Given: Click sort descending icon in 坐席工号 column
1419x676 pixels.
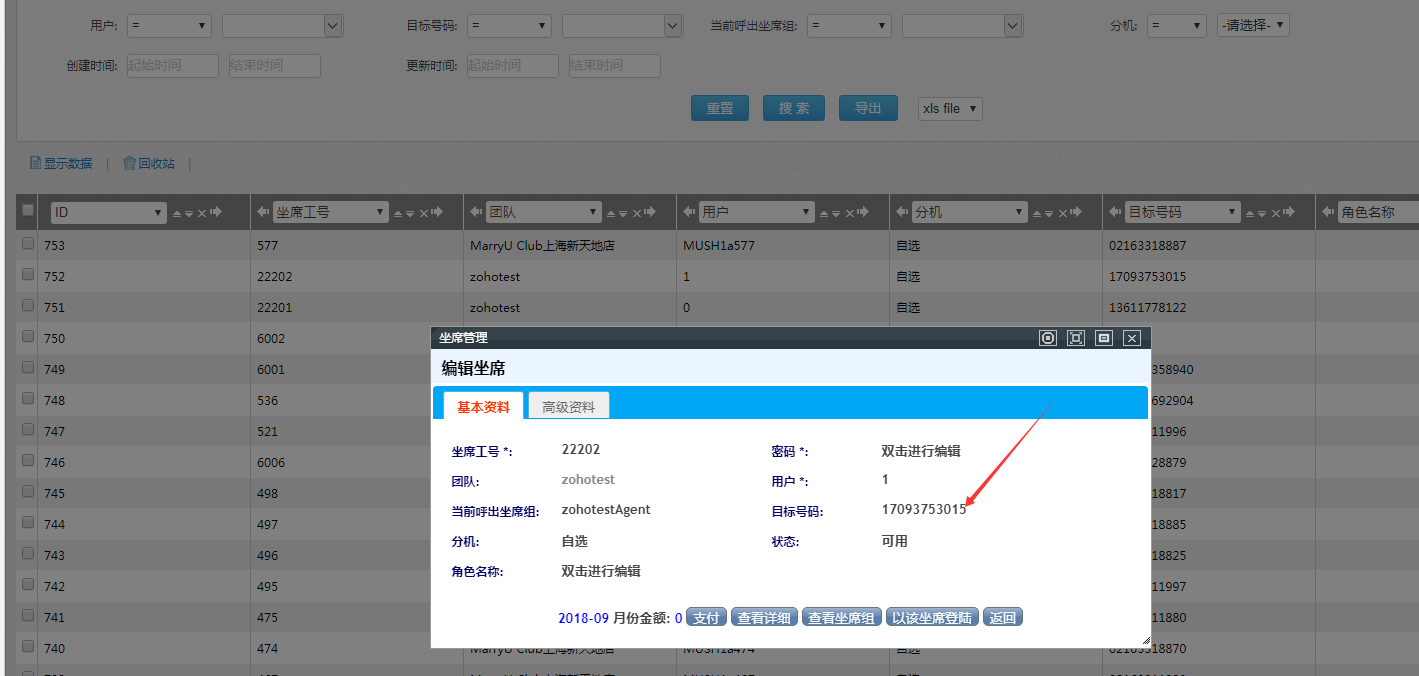Looking at the screenshot, I should 411,213.
